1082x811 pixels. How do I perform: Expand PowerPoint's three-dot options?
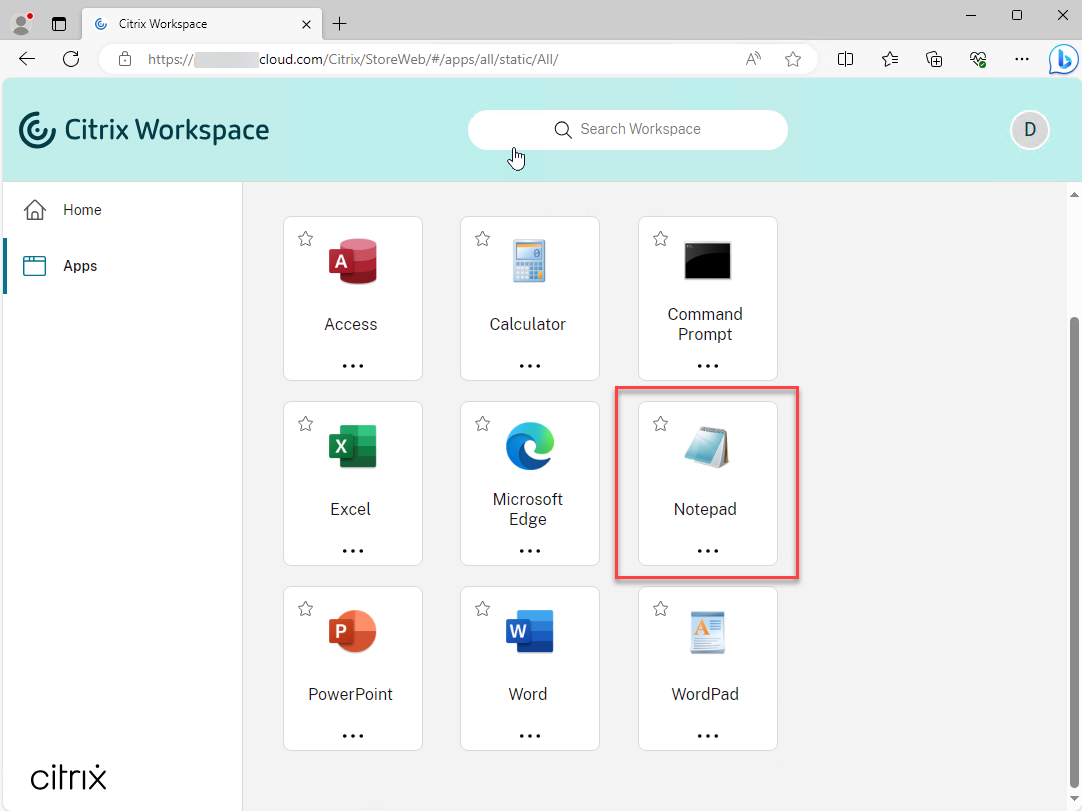353,736
